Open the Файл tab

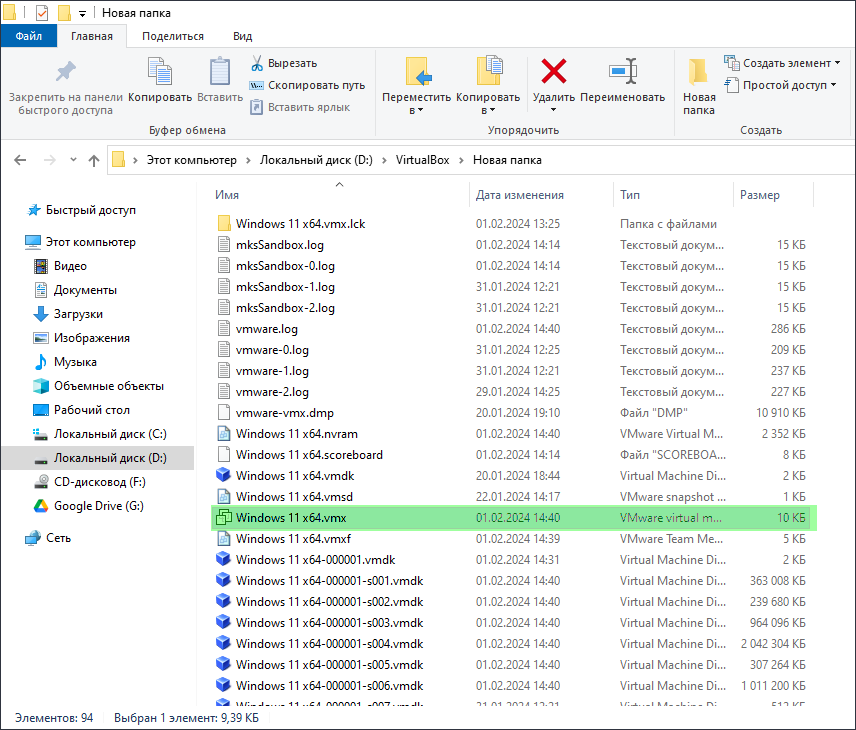coord(28,36)
